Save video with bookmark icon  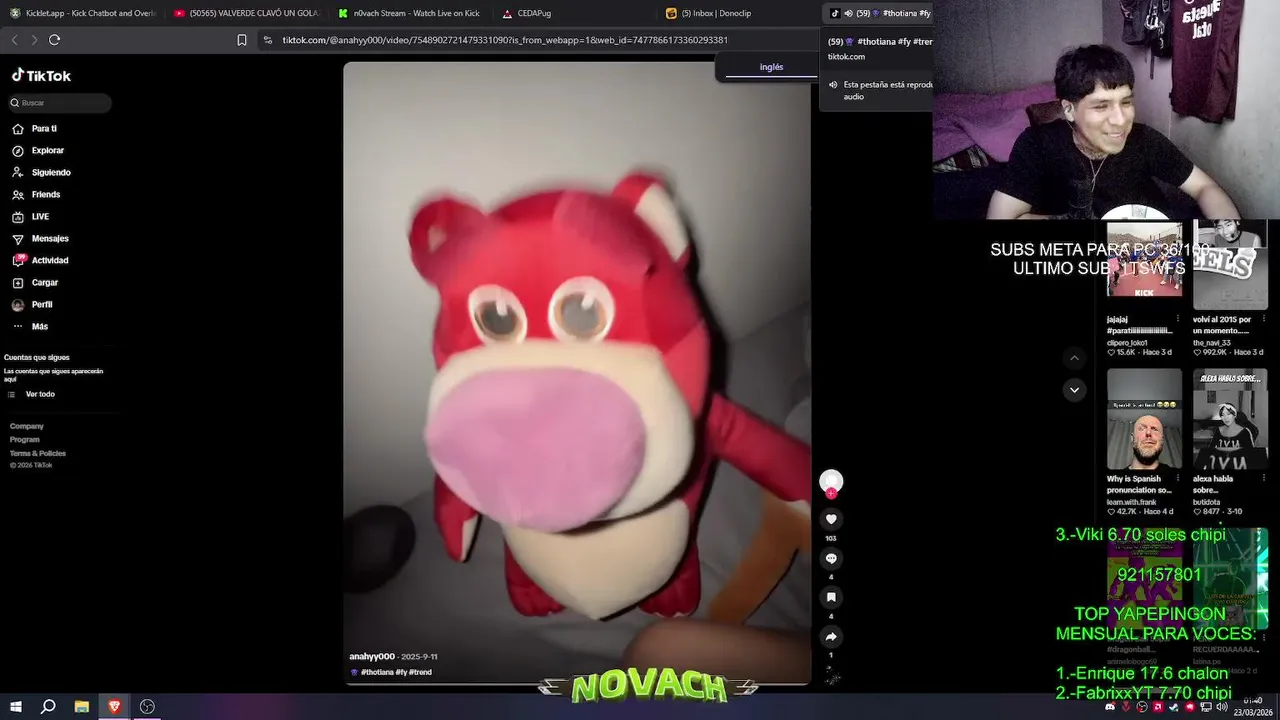831,597
